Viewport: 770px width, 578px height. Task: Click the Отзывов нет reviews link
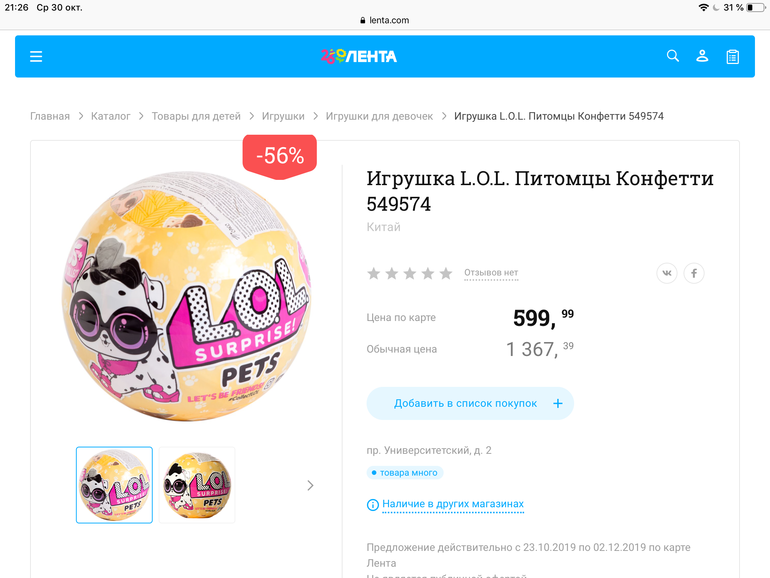(491, 273)
